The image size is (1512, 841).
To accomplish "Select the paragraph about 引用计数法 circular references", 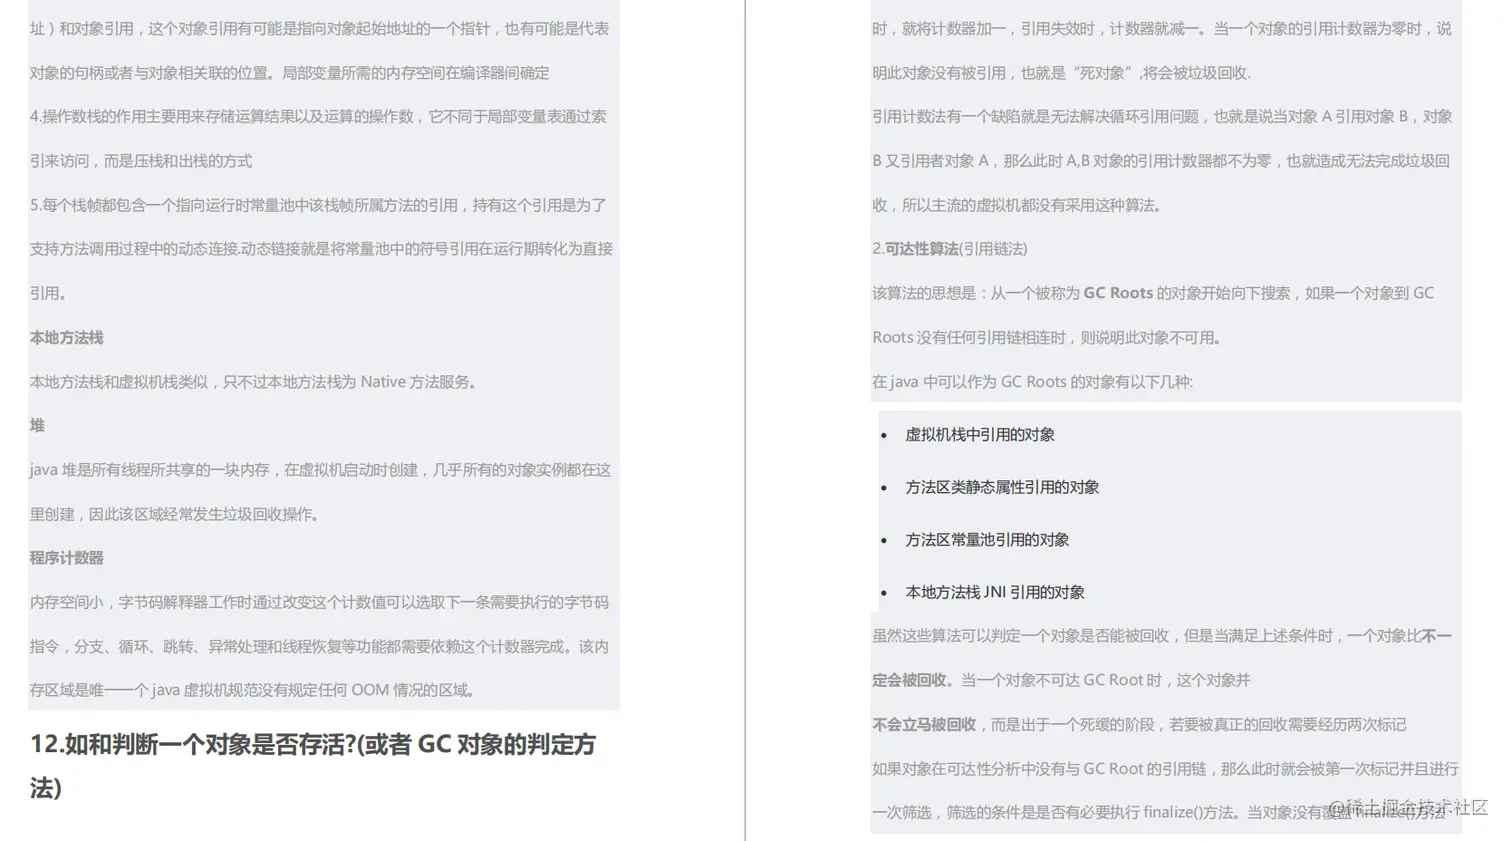I will [x=1159, y=160].
